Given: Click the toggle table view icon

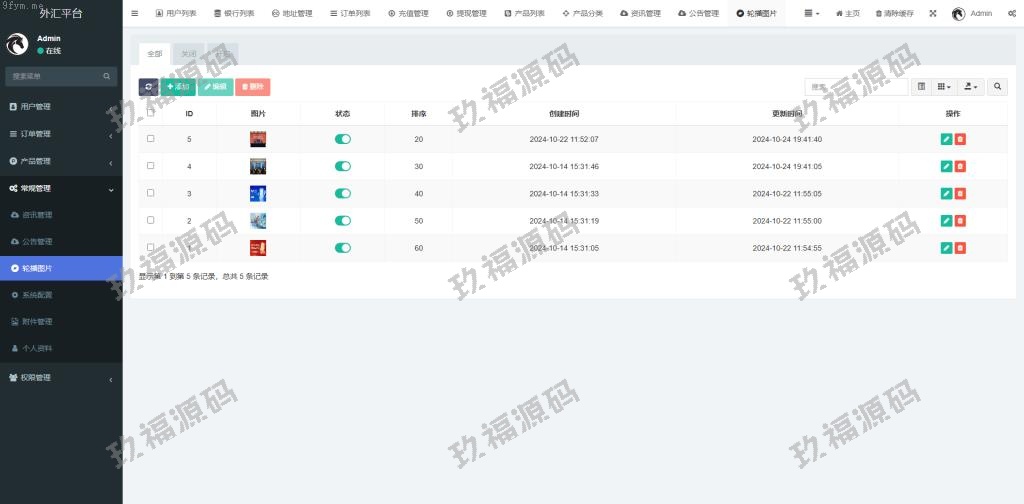Looking at the screenshot, I should (921, 87).
